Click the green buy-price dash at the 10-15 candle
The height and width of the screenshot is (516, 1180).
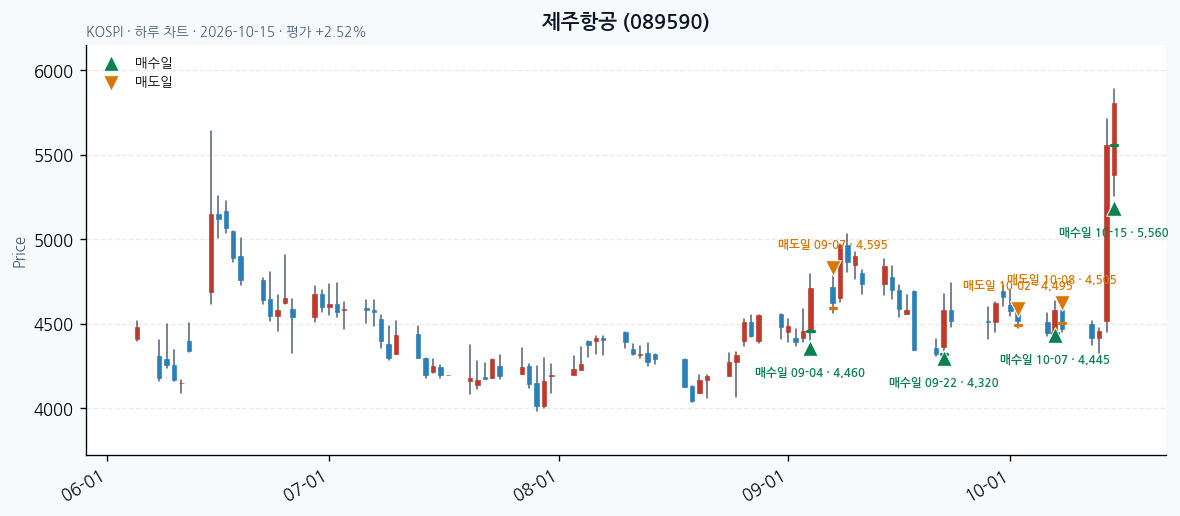1115,145
